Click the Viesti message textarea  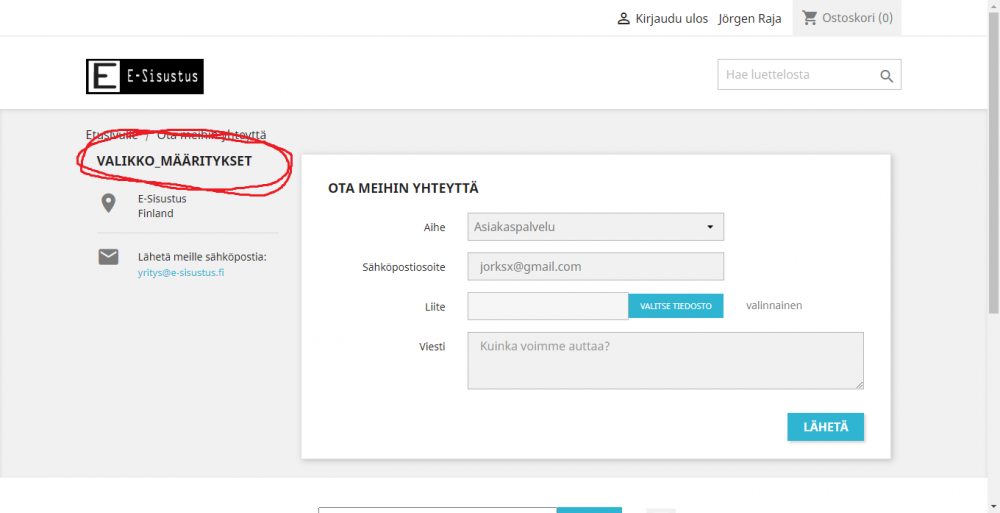666,361
